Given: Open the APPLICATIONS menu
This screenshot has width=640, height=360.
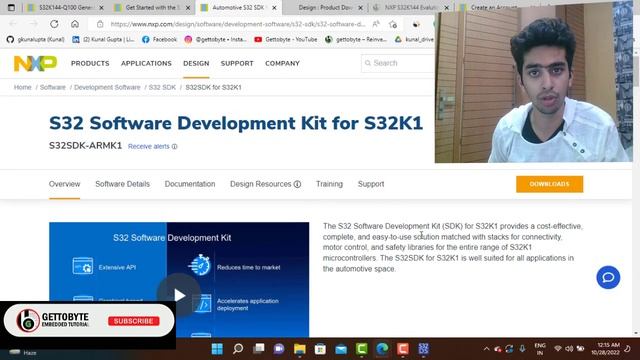Looking at the screenshot, I should click(146, 63).
